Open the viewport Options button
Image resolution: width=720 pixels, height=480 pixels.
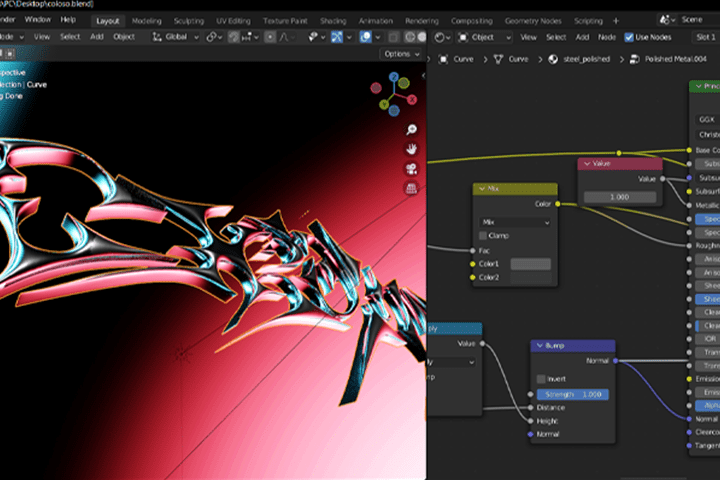(402, 54)
